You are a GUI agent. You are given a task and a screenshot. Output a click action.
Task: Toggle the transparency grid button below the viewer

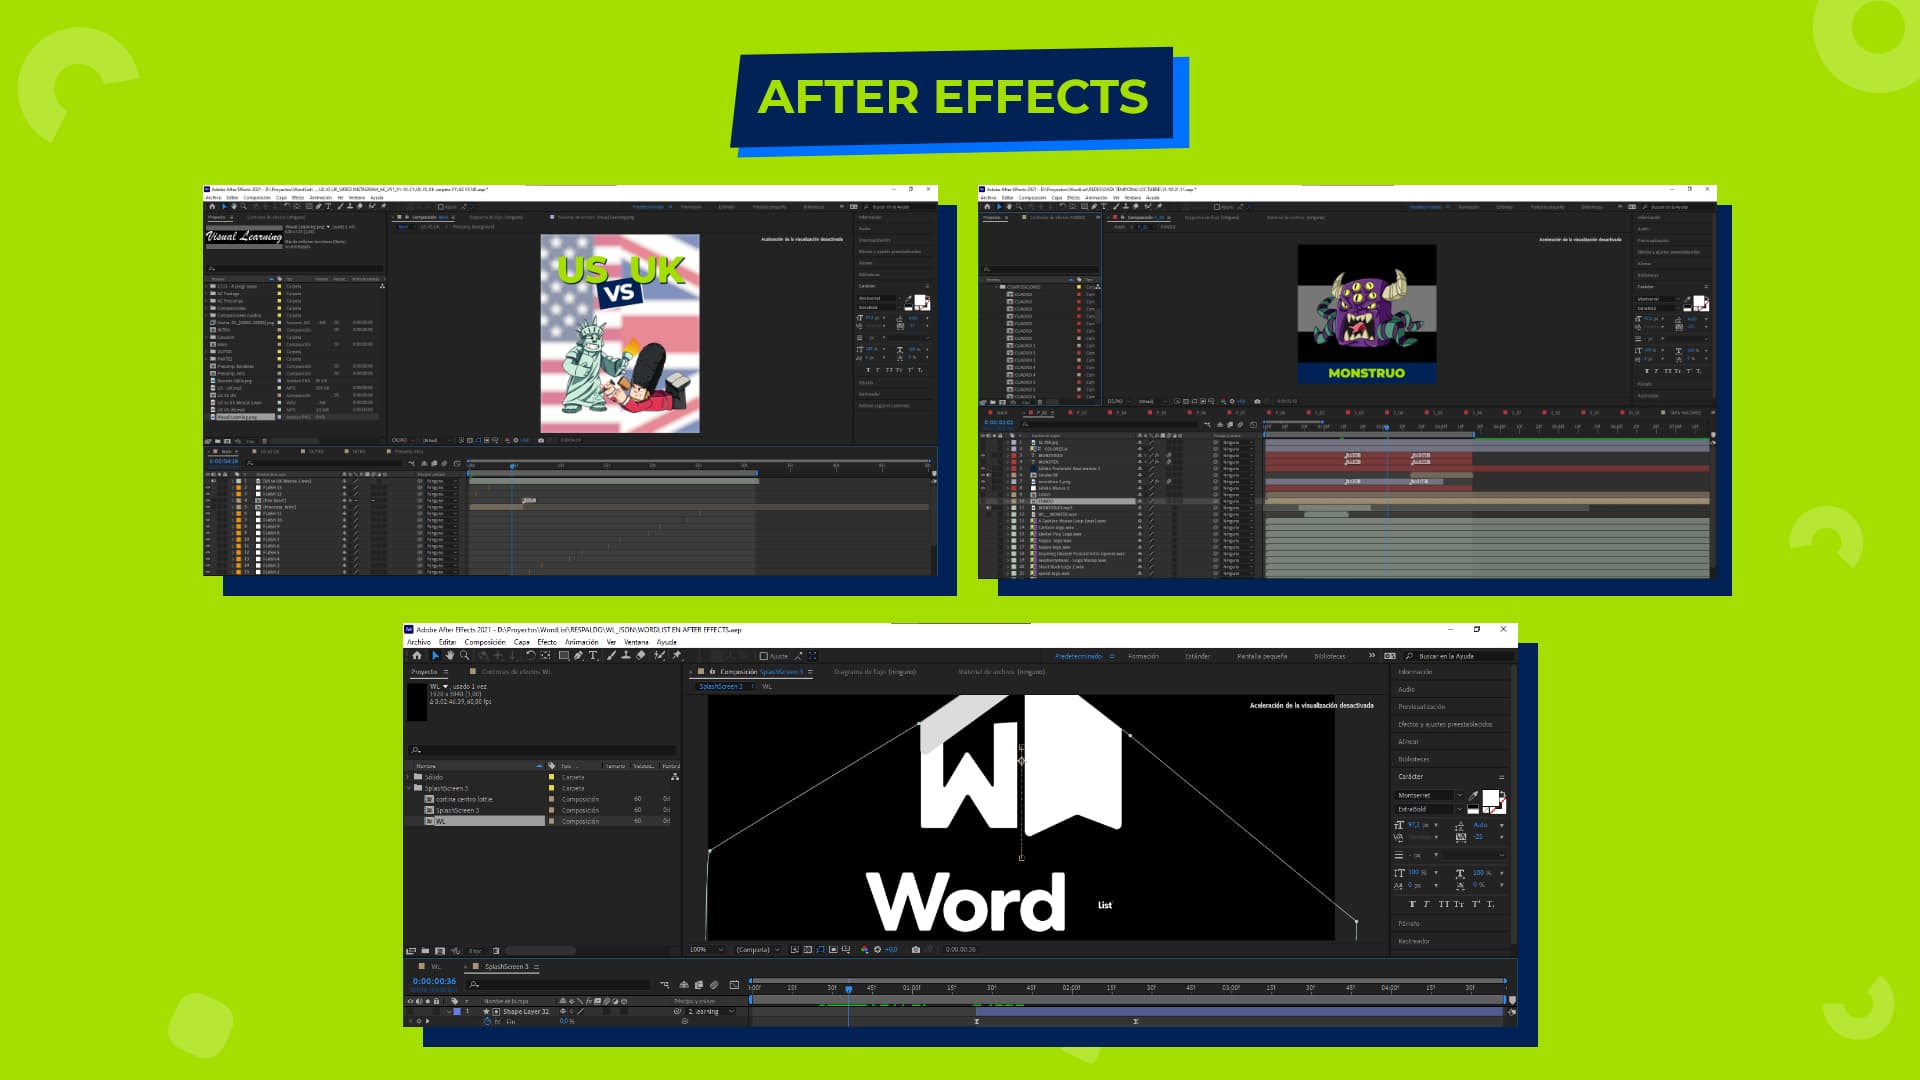[x=808, y=950]
